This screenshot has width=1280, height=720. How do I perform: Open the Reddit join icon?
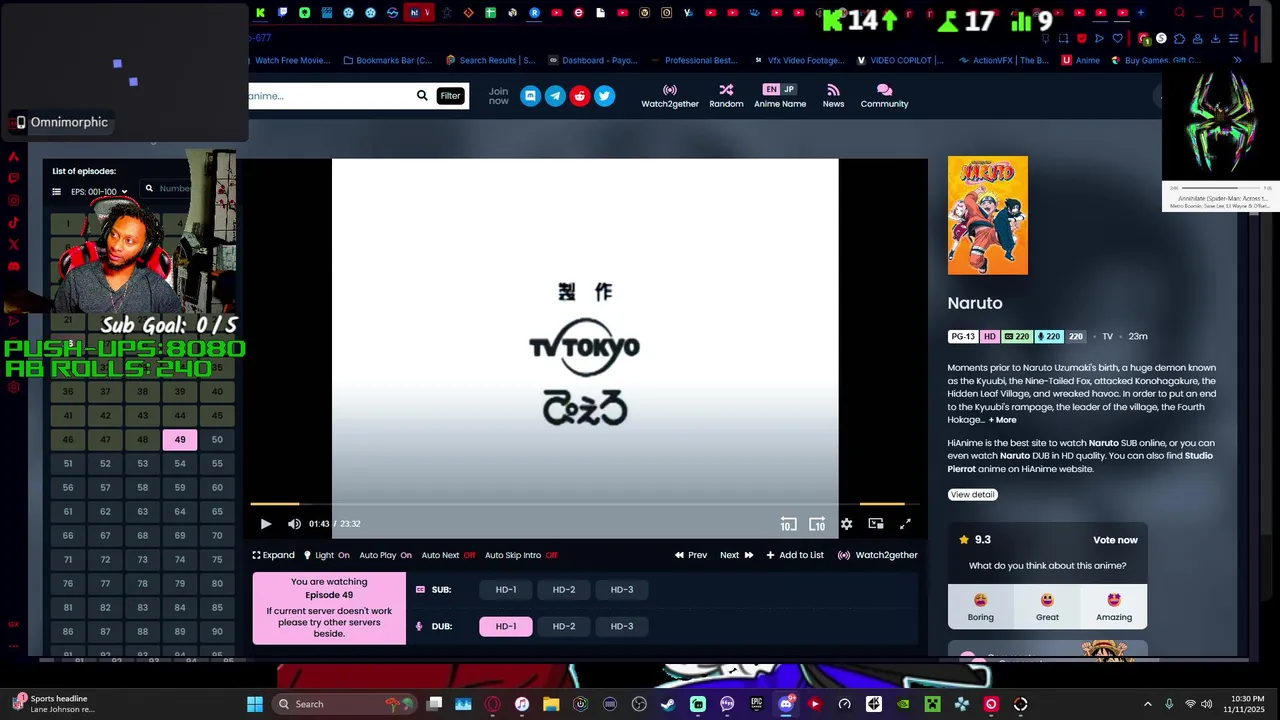[x=580, y=96]
